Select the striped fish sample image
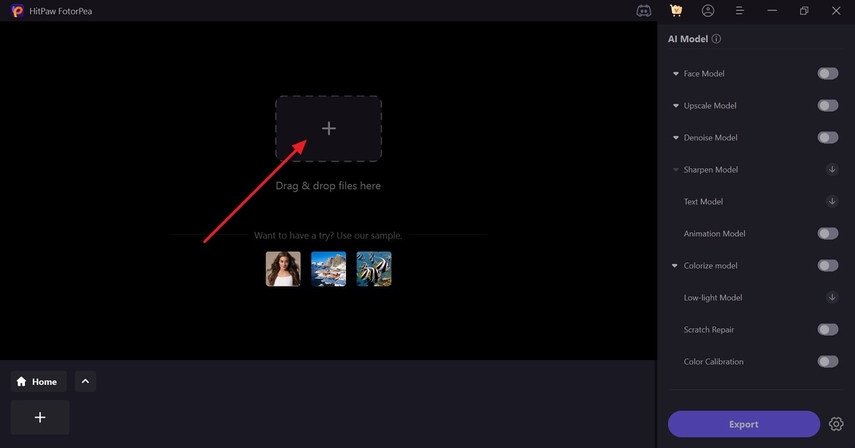This screenshot has width=855, height=448. [374, 269]
